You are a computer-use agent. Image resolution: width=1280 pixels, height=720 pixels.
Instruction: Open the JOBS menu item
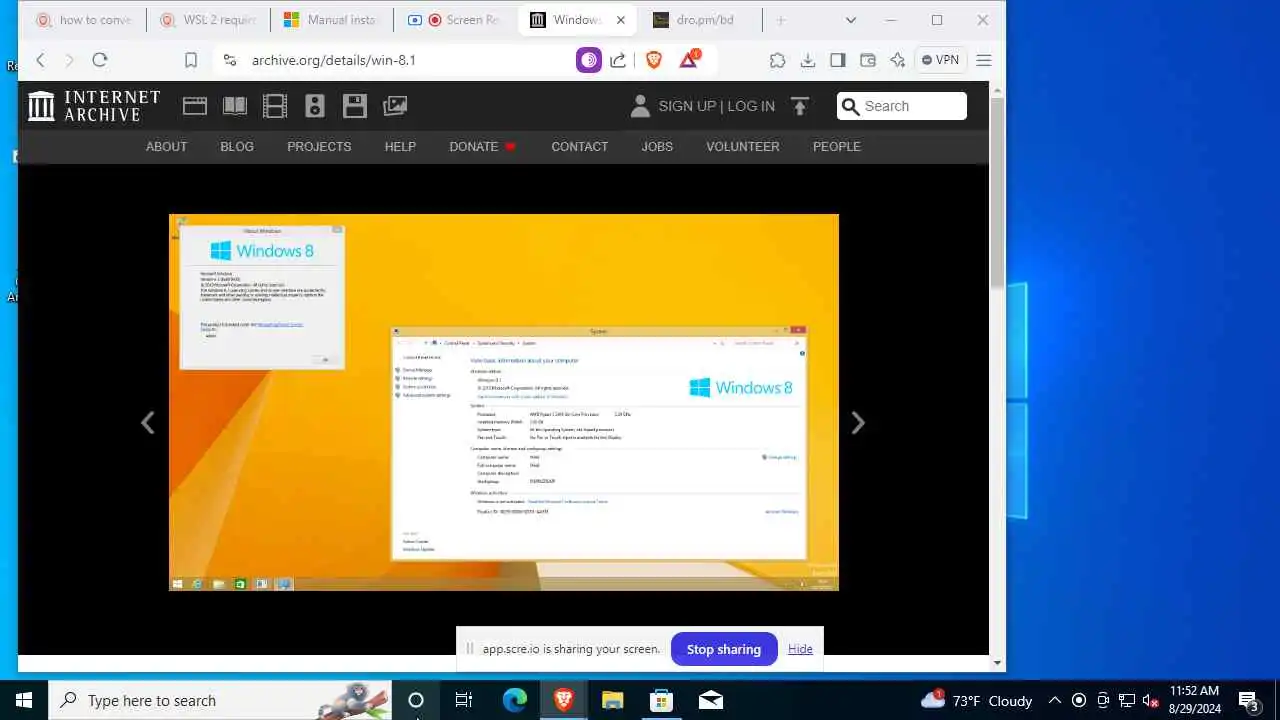pos(657,146)
